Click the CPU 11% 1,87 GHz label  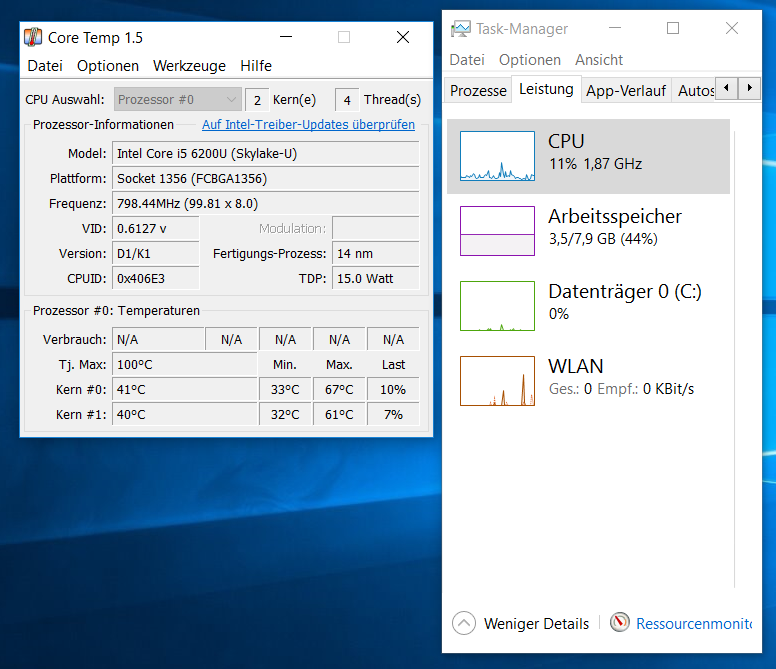[595, 164]
